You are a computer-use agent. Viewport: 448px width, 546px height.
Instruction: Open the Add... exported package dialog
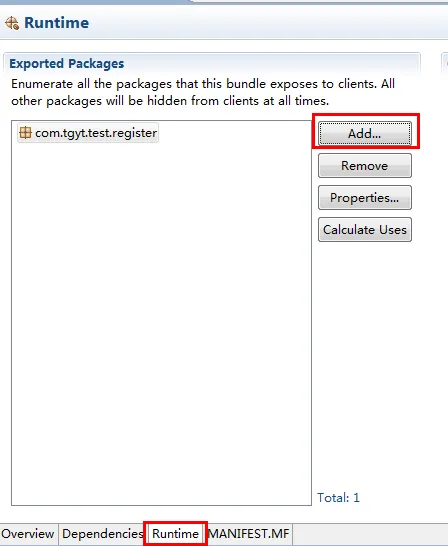pos(365,133)
